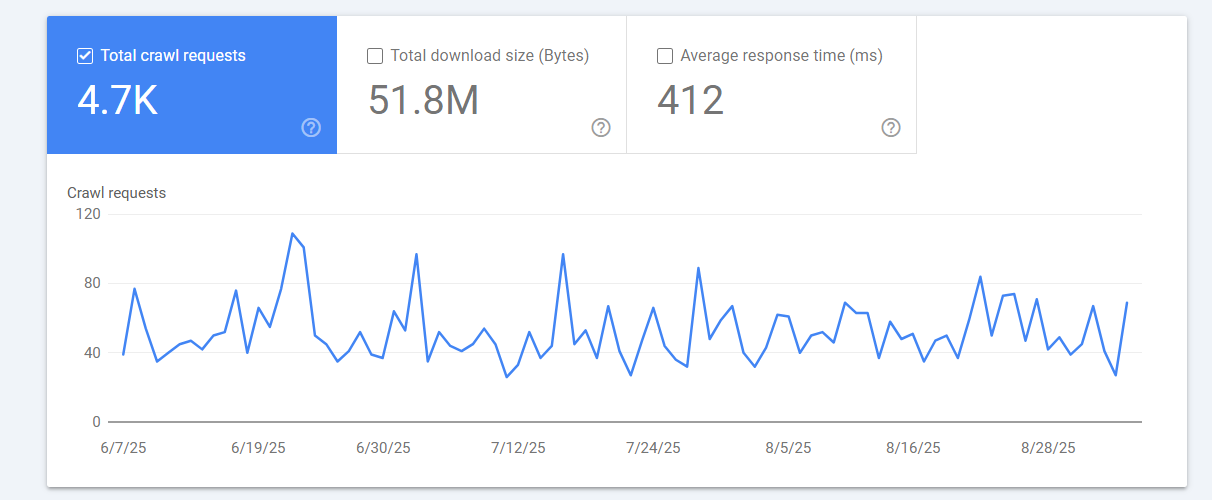This screenshot has height=500, width=1212.
Task: Enable the Average response time checkbox
Action: (665, 56)
